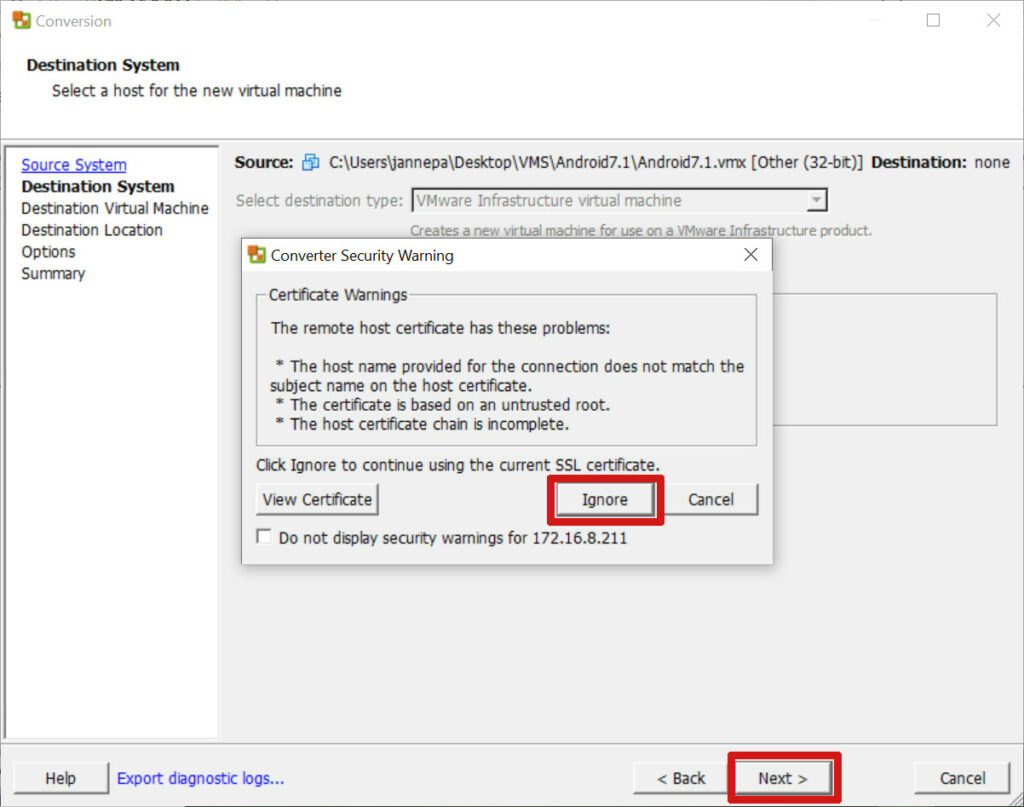Click 'Select a host for the new virtual machine' text
Viewport: 1024px width, 807px height.
pos(197,91)
